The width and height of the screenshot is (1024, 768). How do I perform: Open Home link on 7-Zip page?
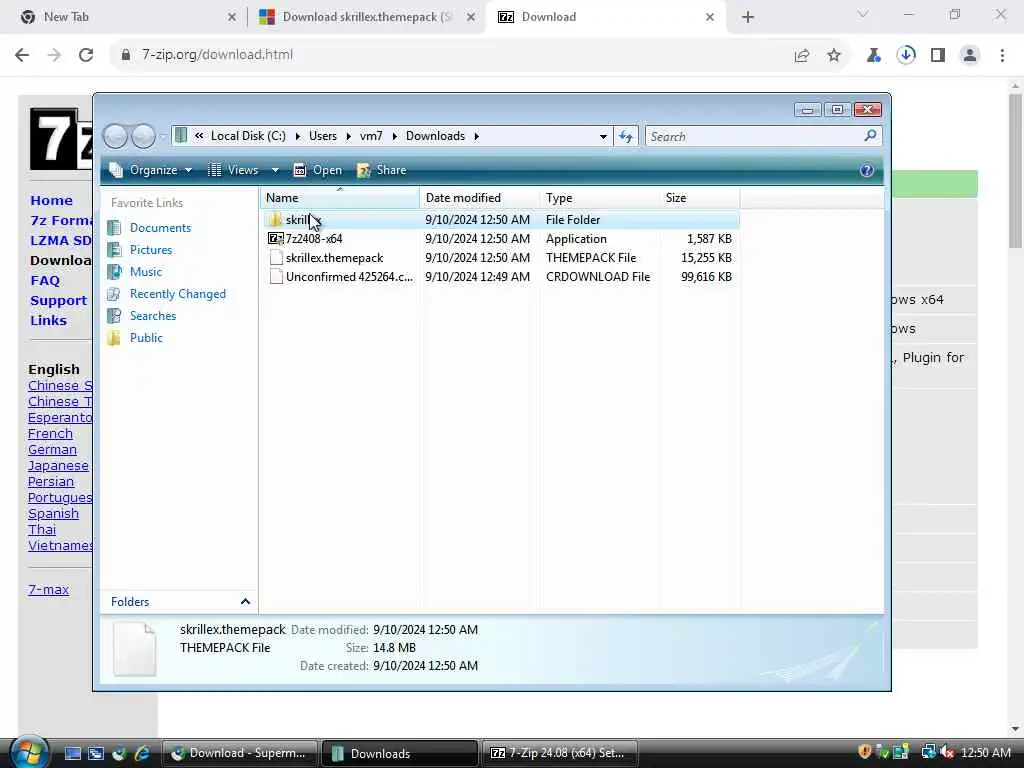pyautogui.click(x=52, y=200)
